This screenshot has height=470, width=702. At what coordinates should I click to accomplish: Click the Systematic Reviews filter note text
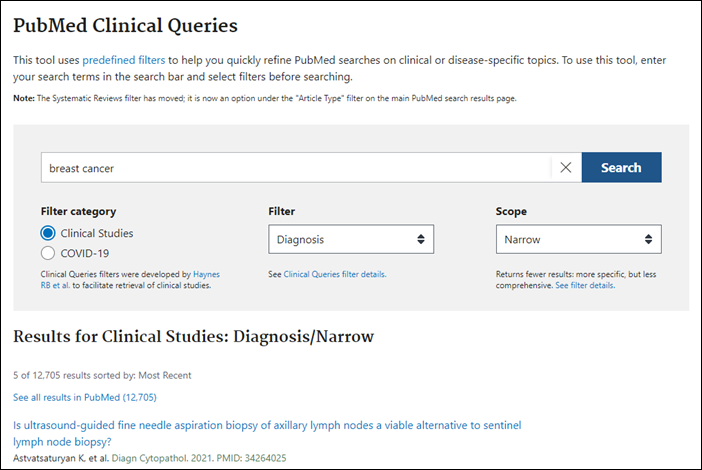point(265,98)
